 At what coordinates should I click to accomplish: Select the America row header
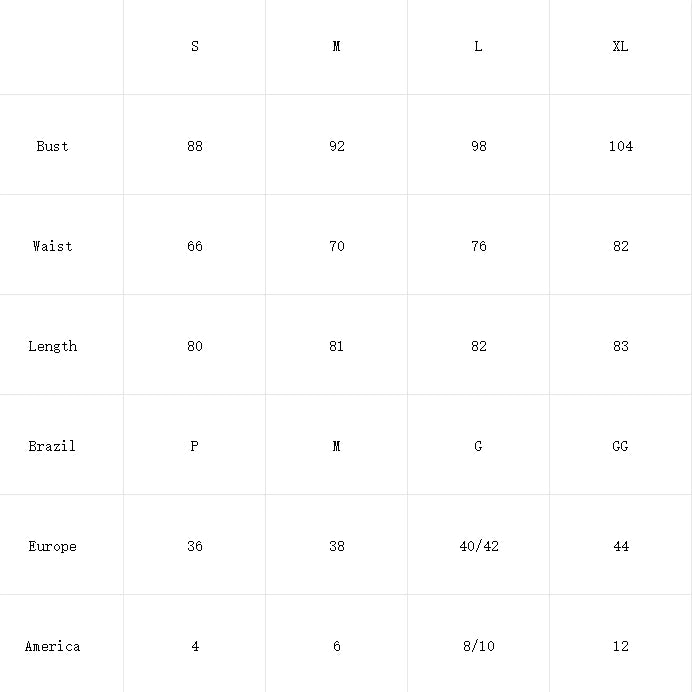pyautogui.click(x=52, y=646)
